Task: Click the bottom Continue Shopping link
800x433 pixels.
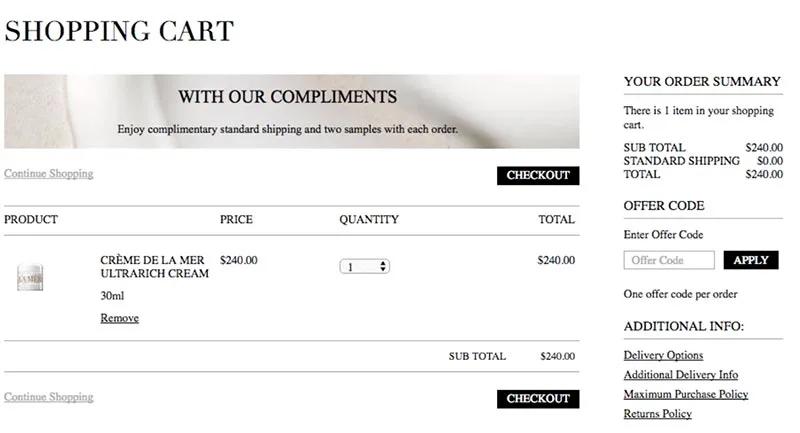Action: pos(49,397)
